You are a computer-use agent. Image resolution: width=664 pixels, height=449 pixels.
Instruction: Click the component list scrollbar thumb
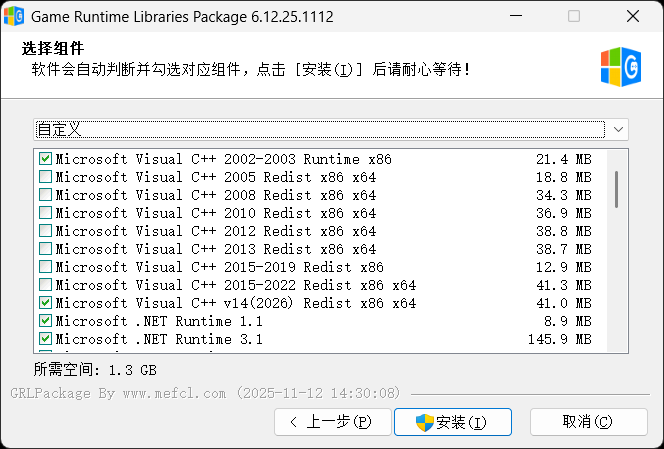(x=617, y=189)
